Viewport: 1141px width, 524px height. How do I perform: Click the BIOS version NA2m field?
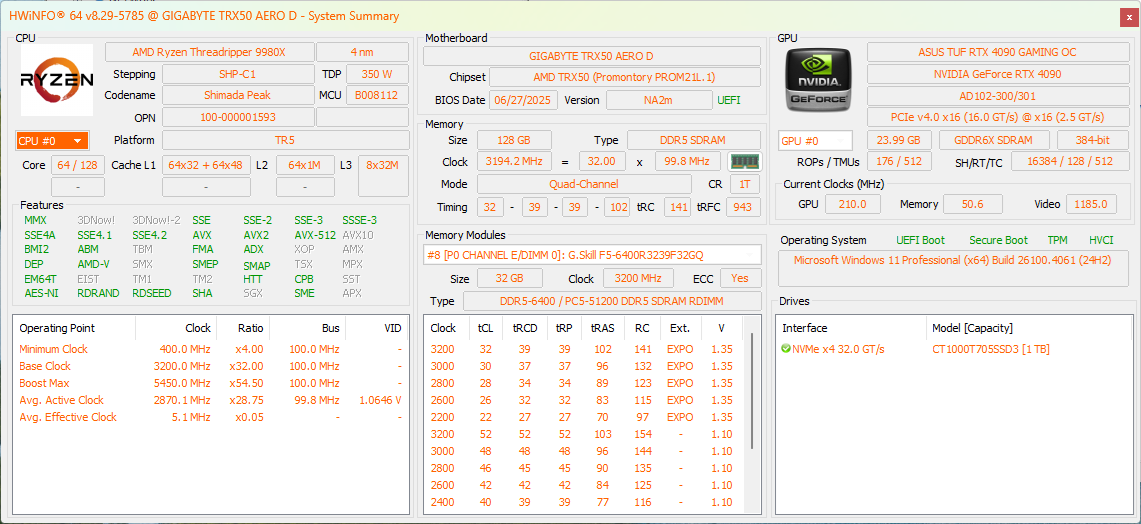point(659,100)
